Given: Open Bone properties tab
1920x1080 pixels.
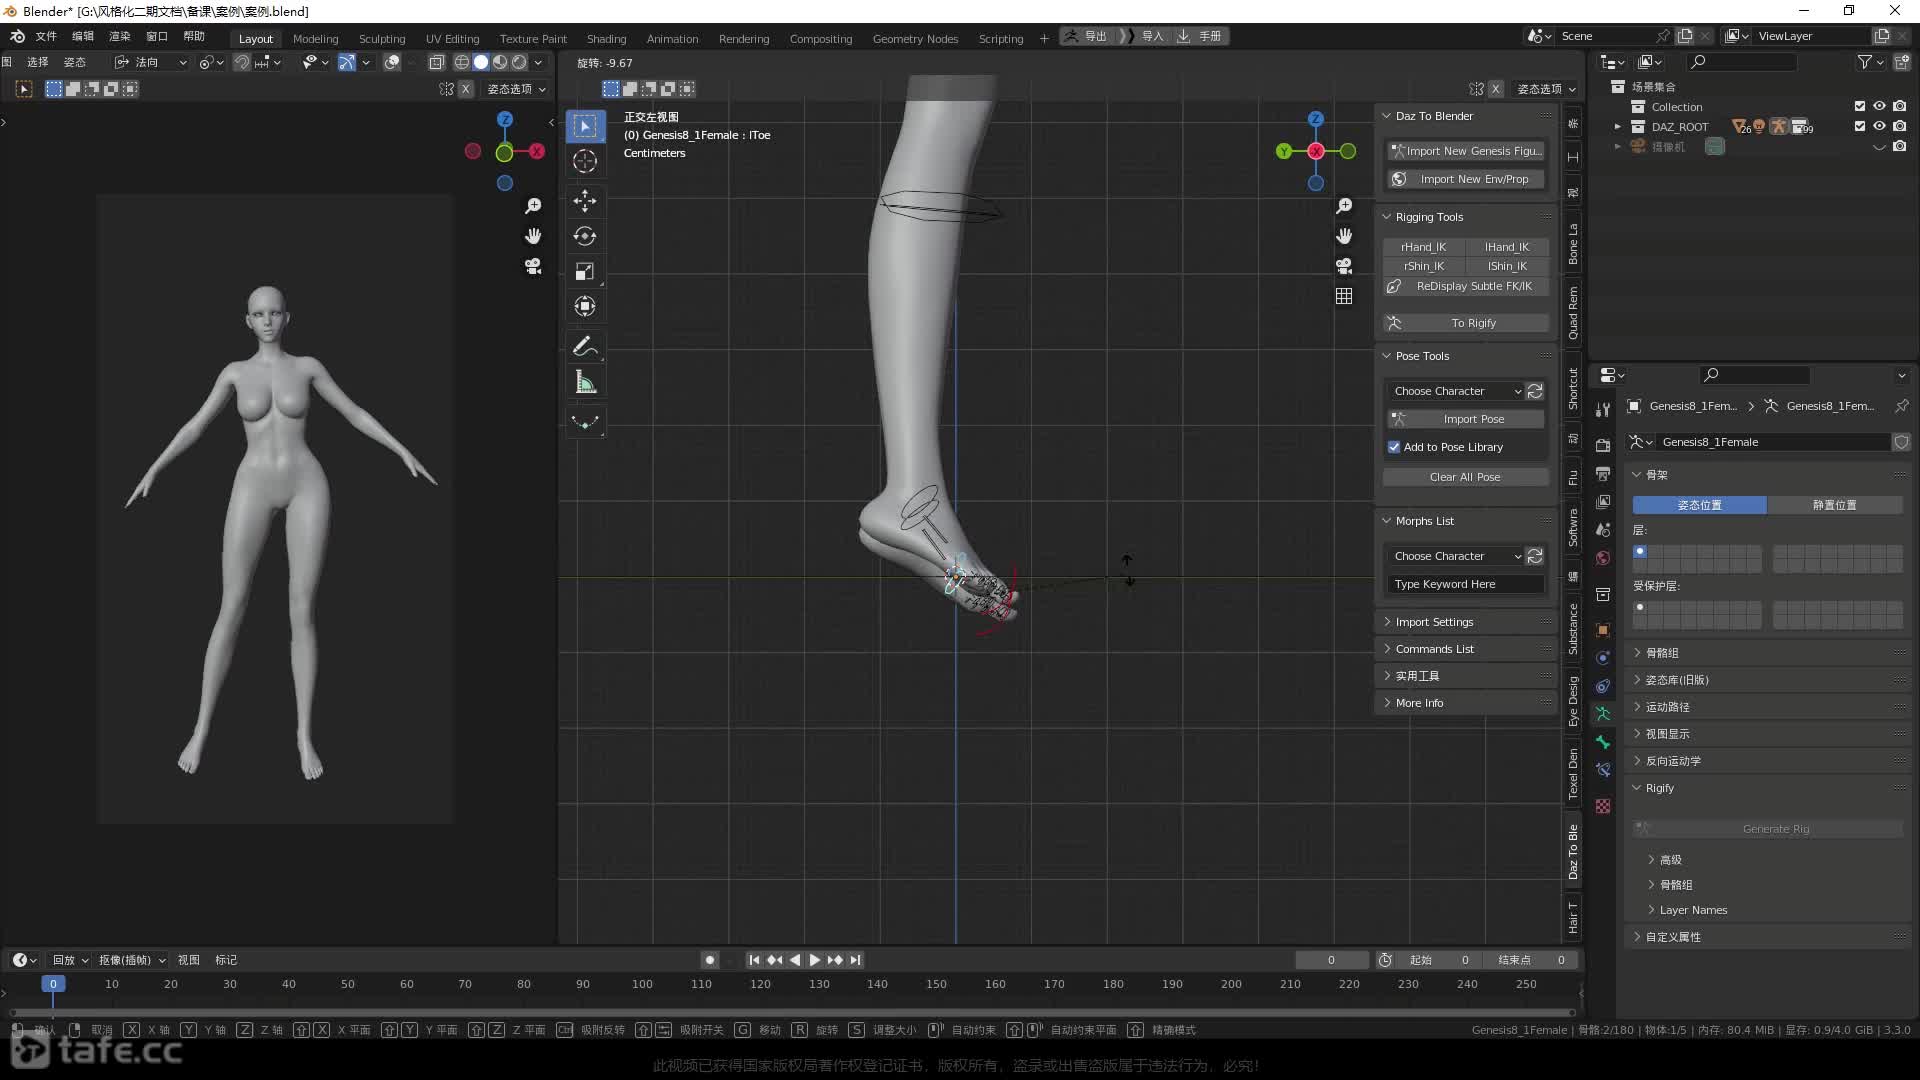Looking at the screenshot, I should [1603, 742].
